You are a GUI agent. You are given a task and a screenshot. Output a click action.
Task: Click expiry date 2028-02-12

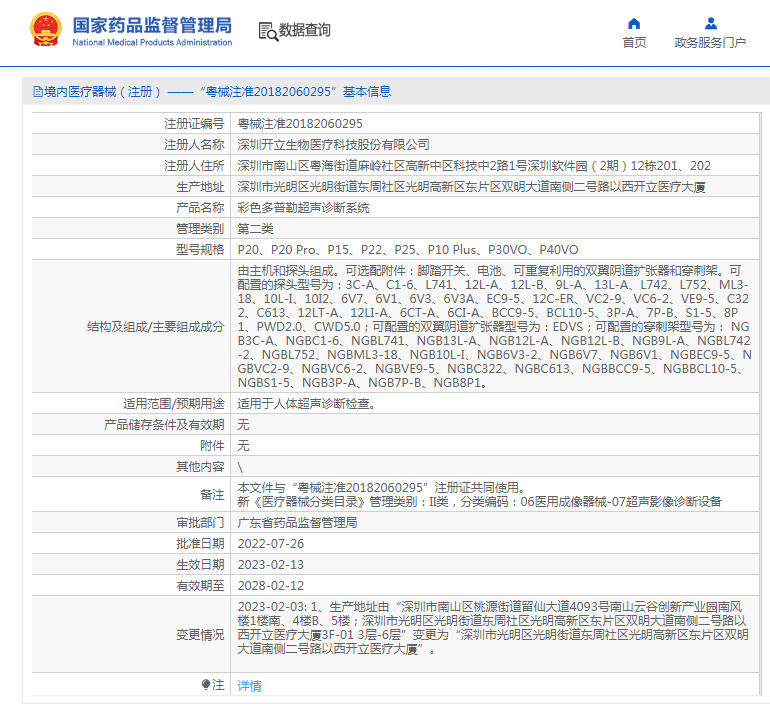(271, 586)
